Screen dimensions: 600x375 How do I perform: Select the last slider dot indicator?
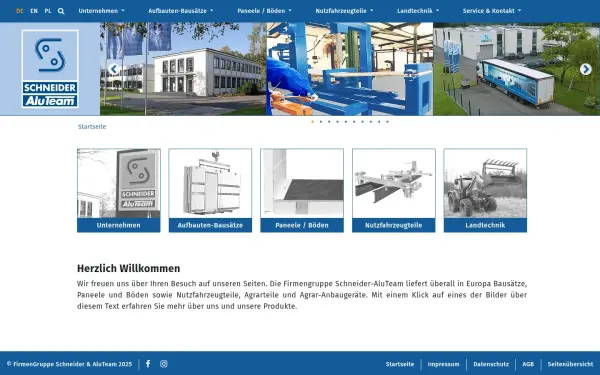387,122
